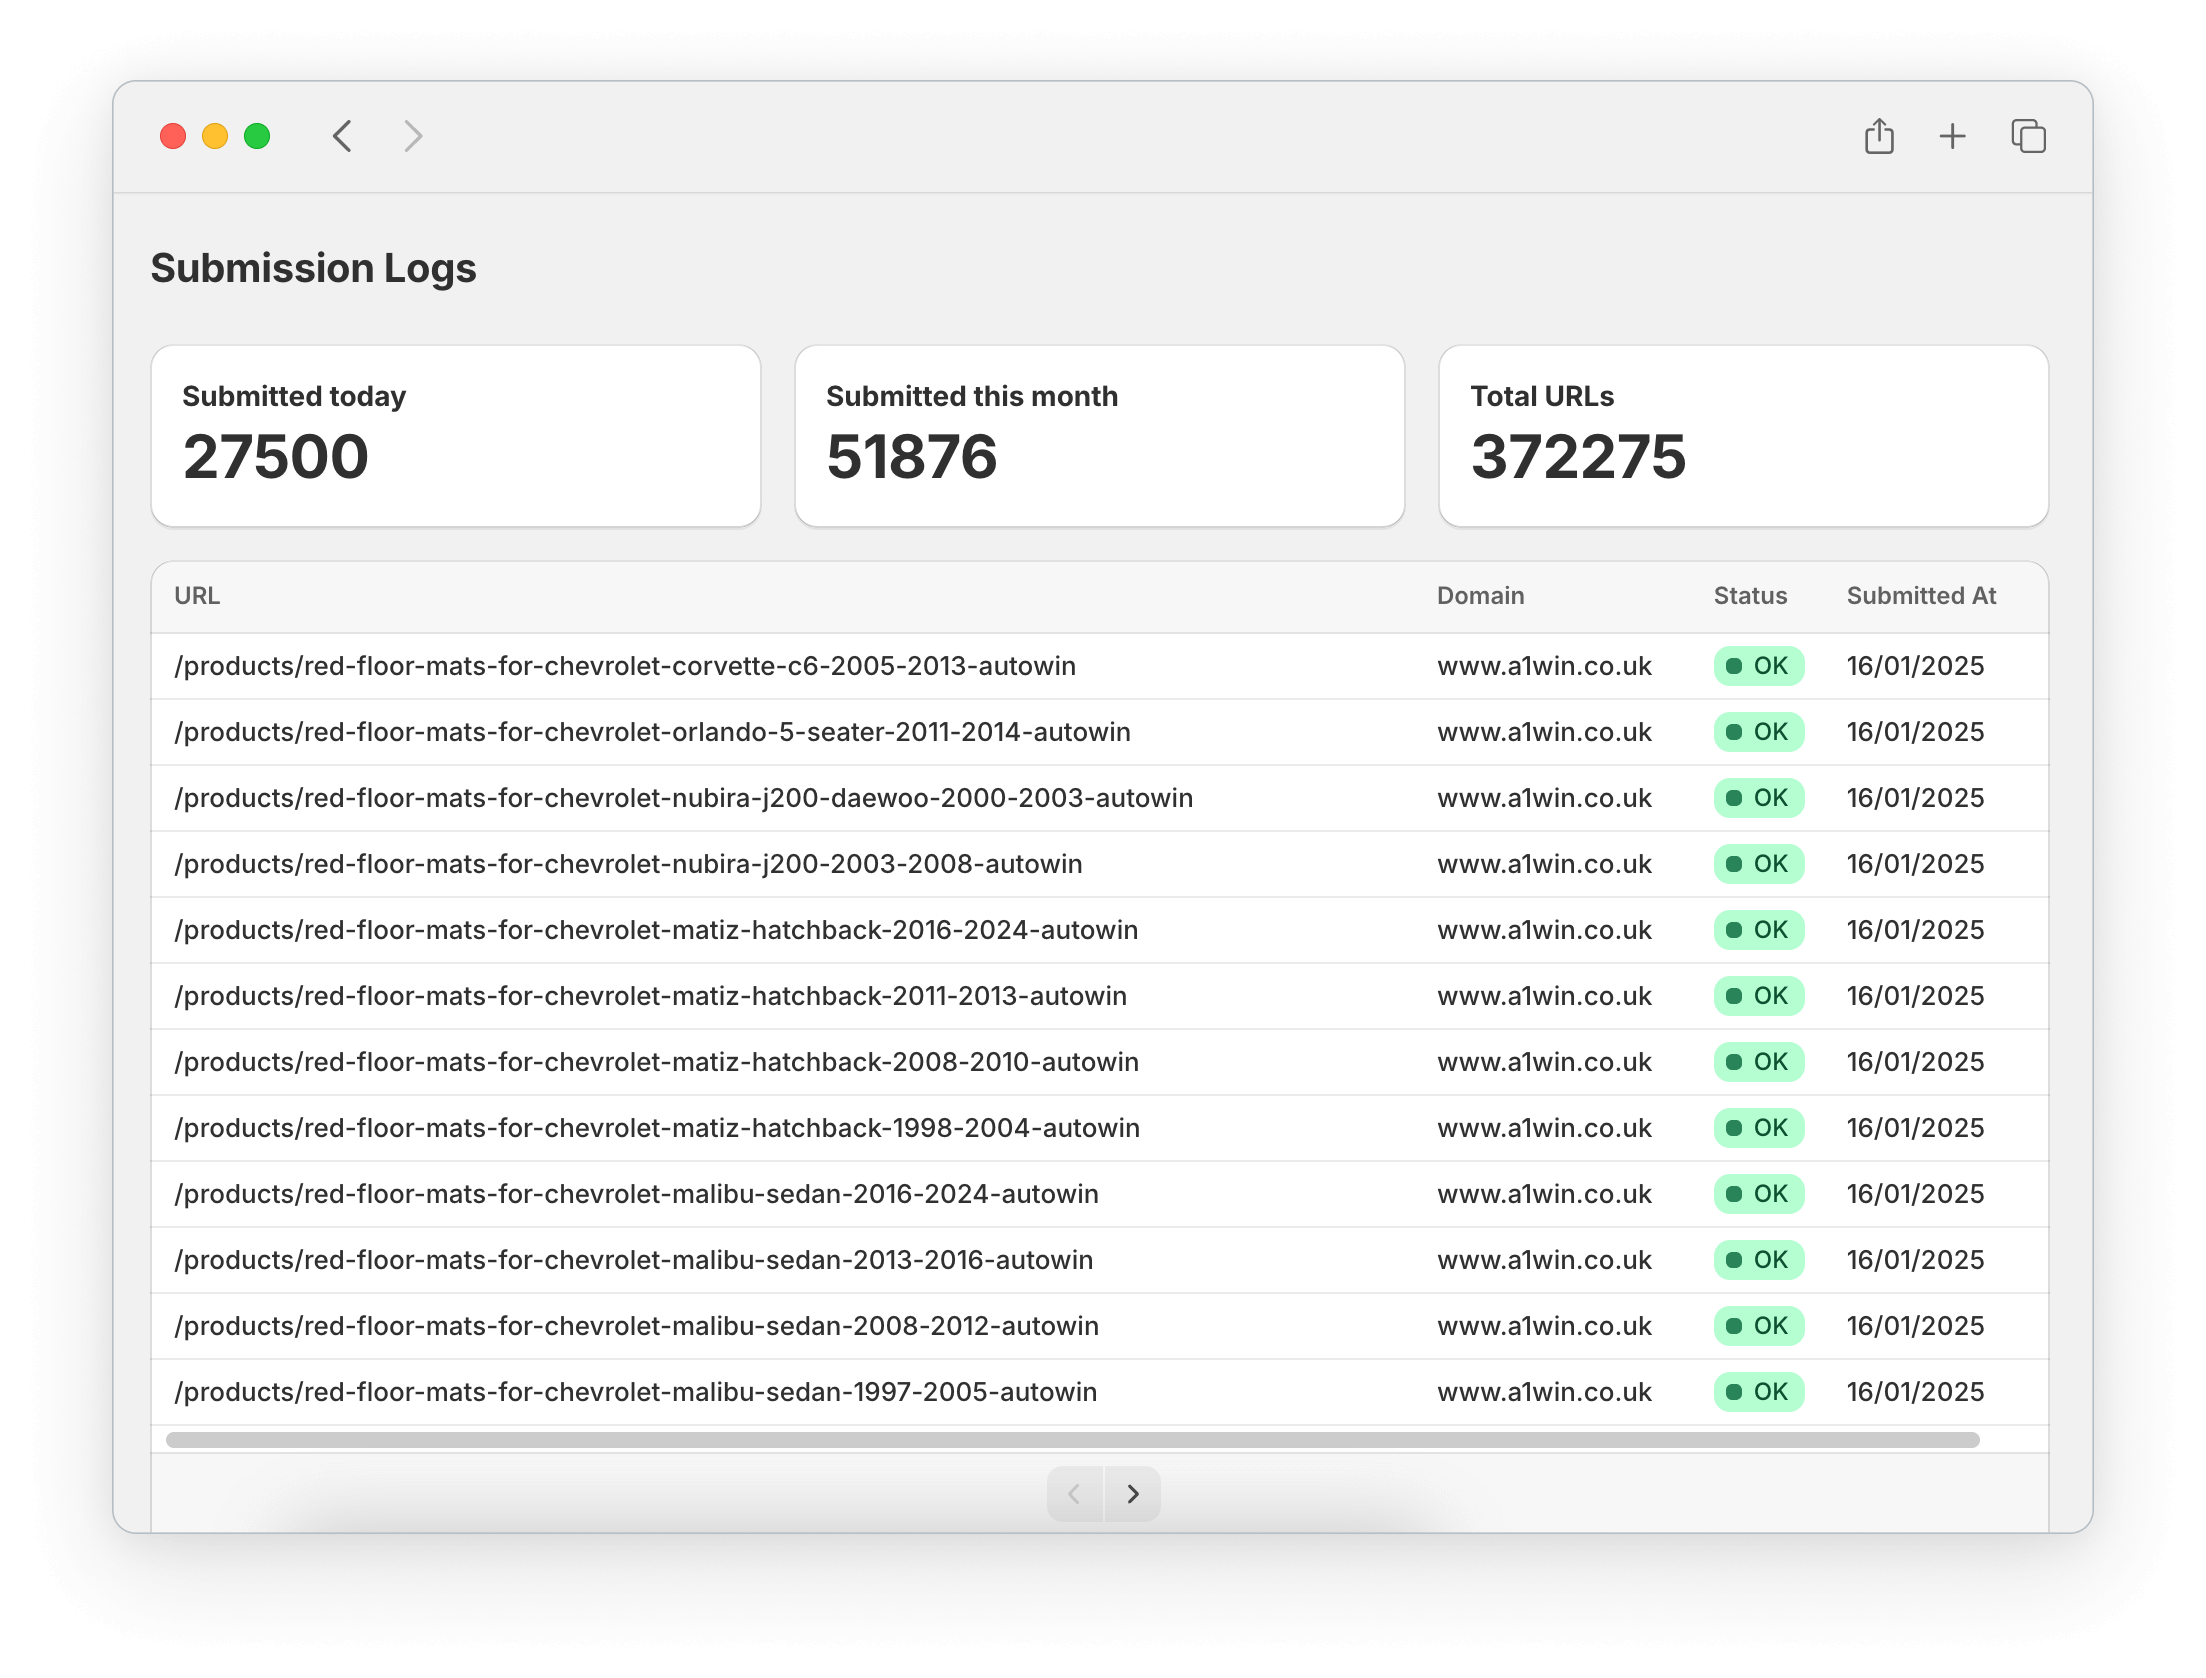Click the red close window button
The width and height of the screenshot is (2206, 1678).
point(173,136)
